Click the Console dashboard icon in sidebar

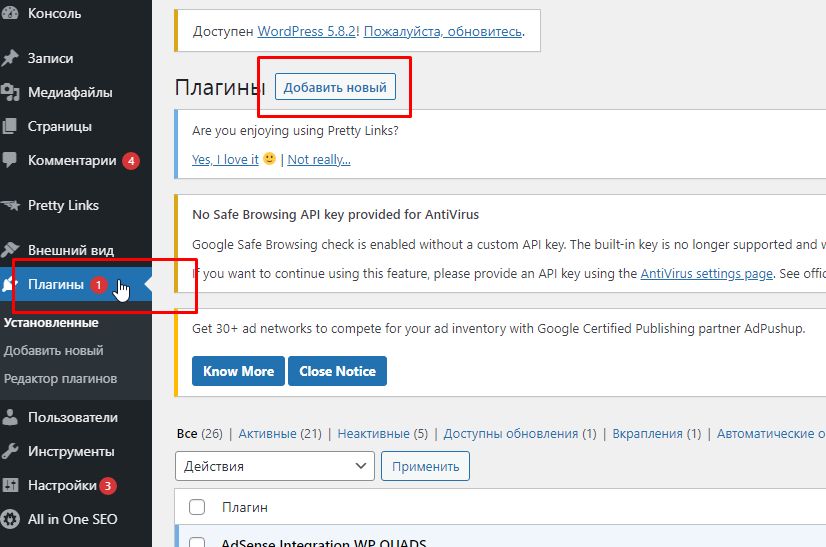coord(11,14)
